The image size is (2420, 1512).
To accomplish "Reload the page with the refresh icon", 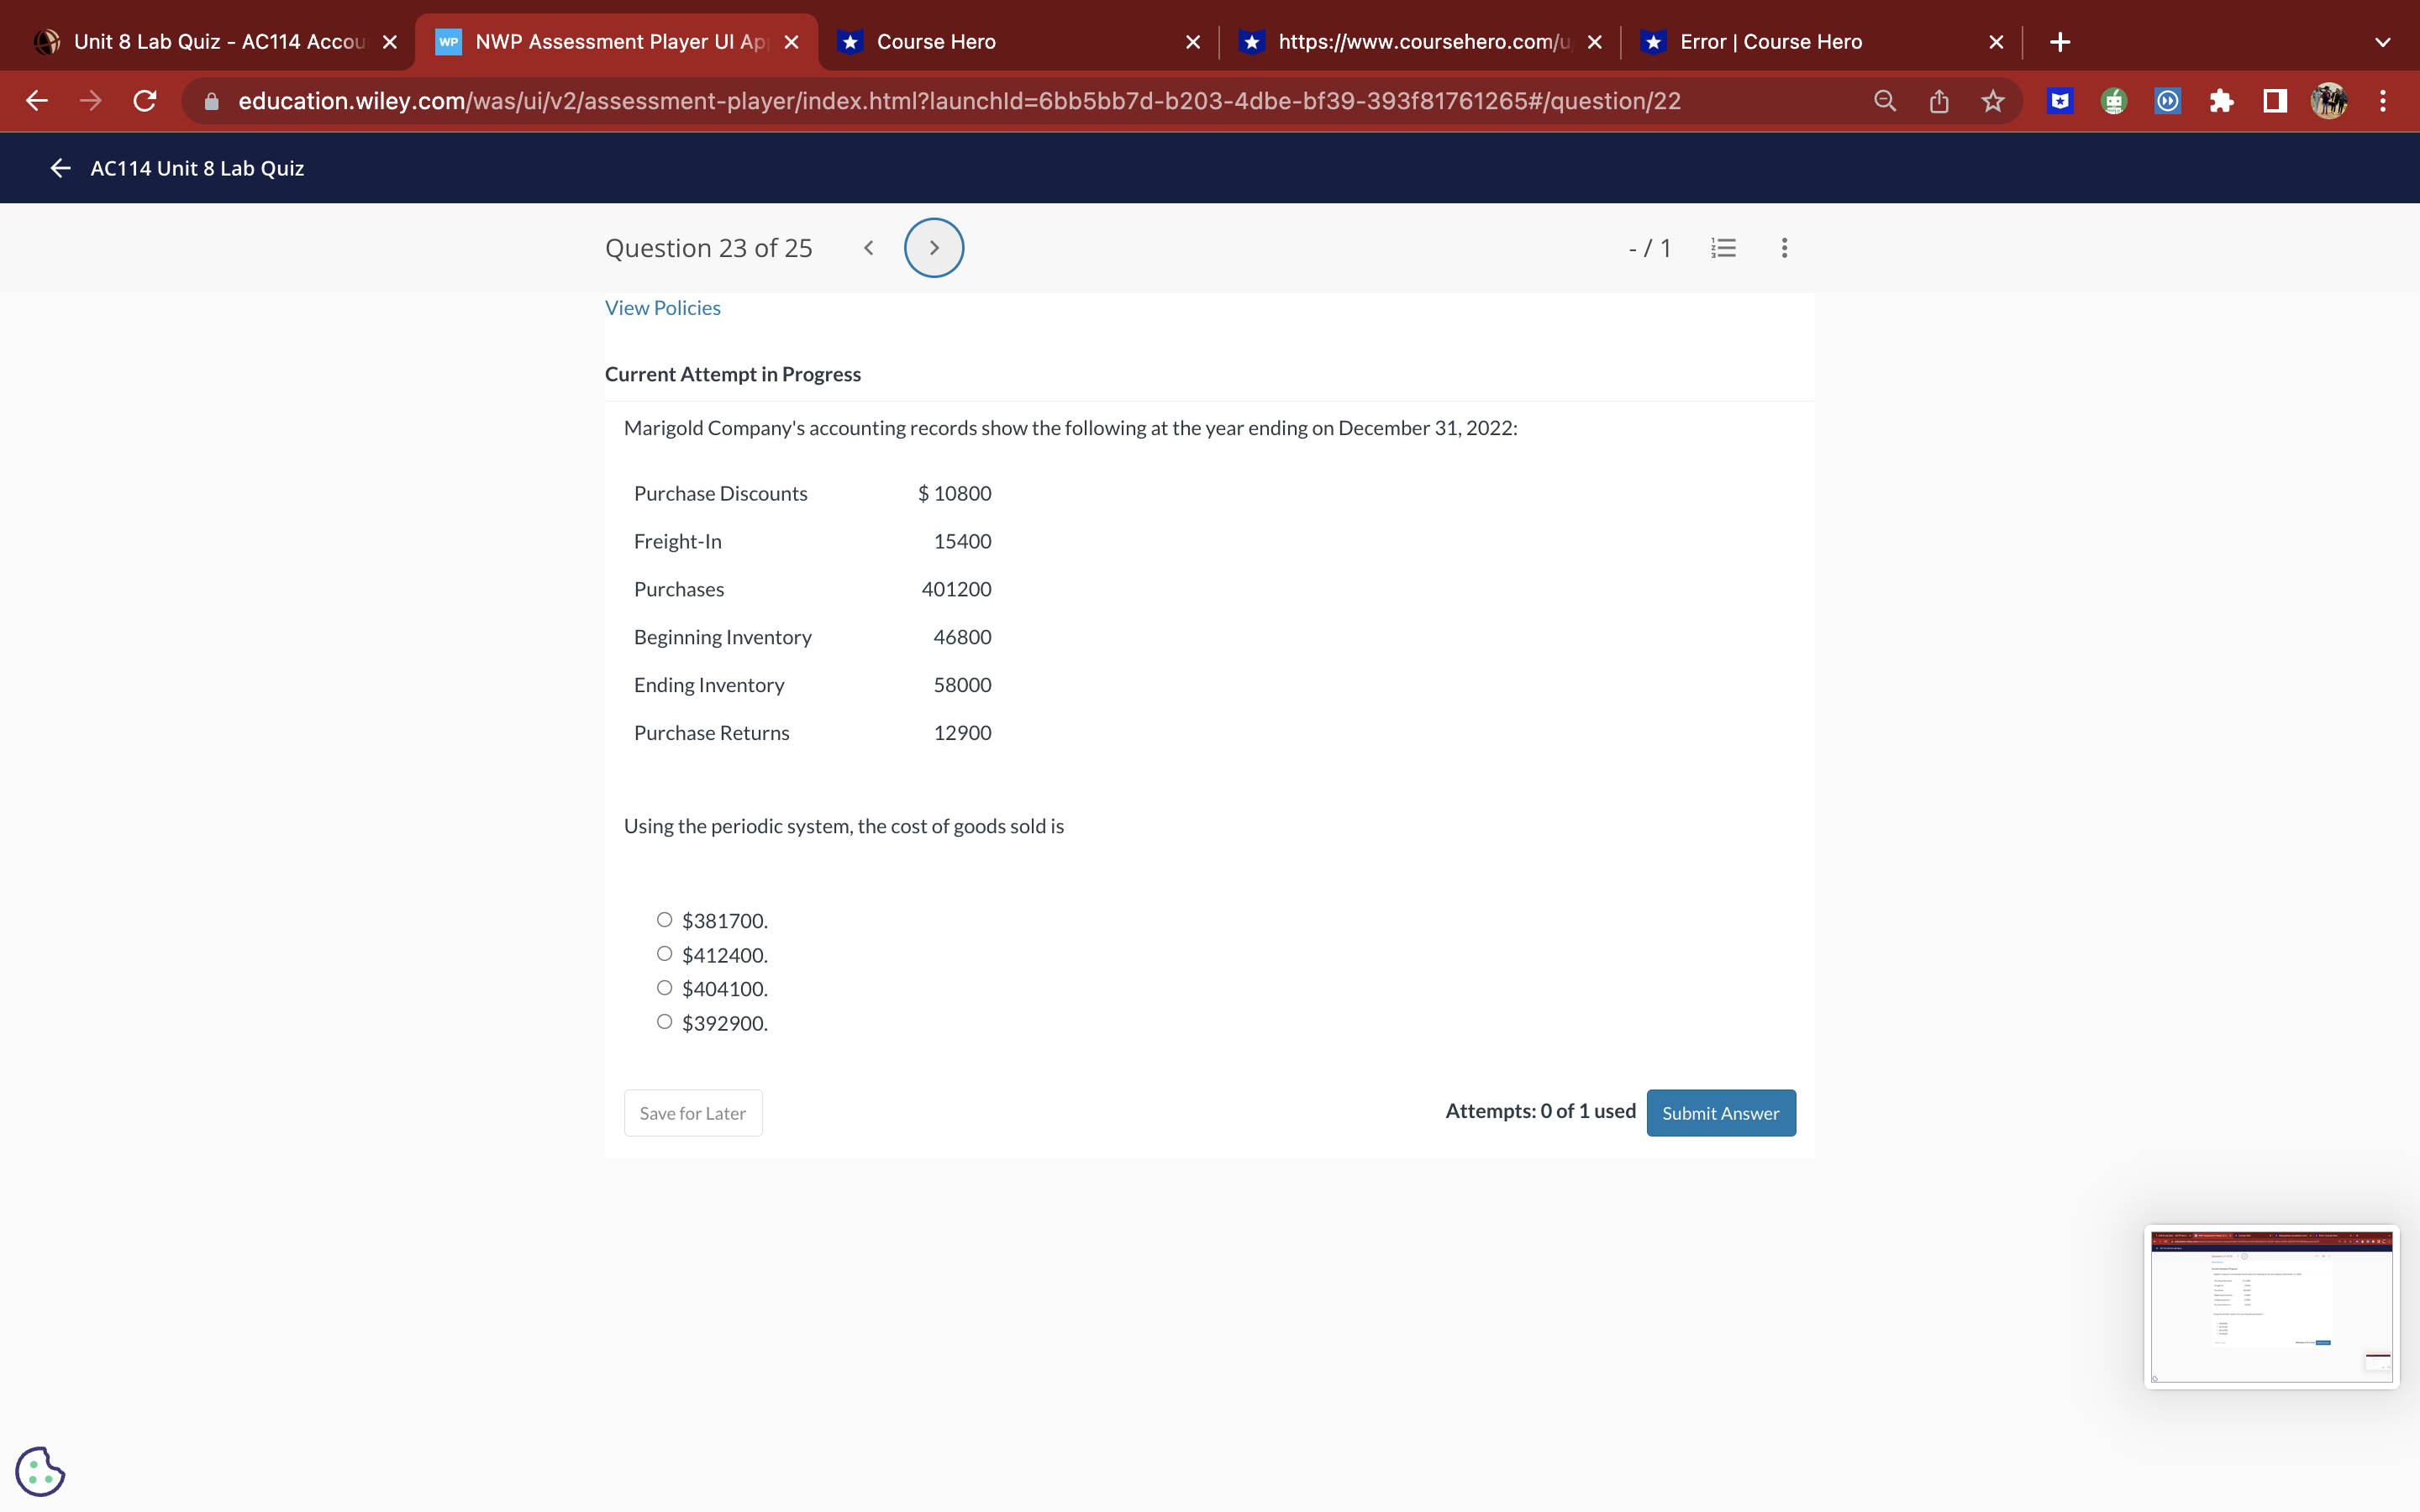I will 145,101.
